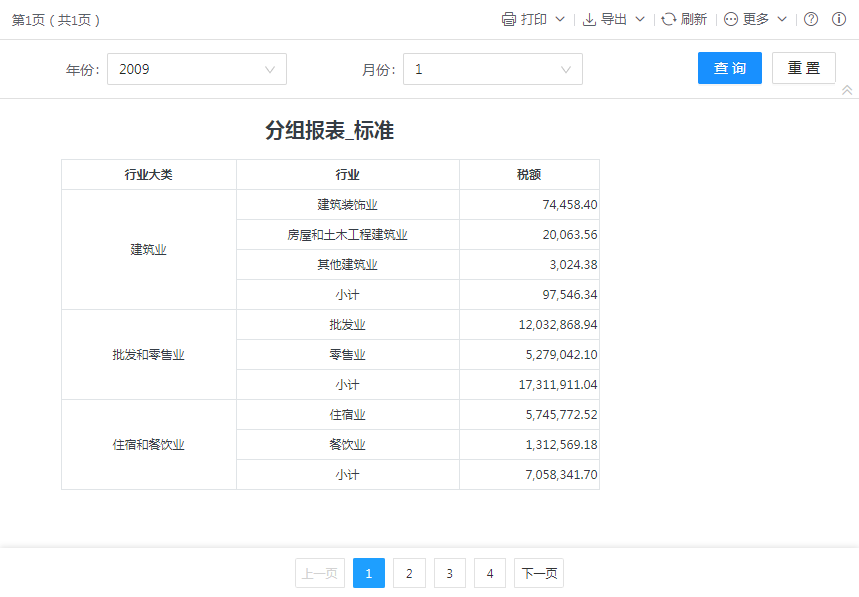Expand the more (更多) dropdown arrow
Screen dimensions: 859x597
[782, 19]
